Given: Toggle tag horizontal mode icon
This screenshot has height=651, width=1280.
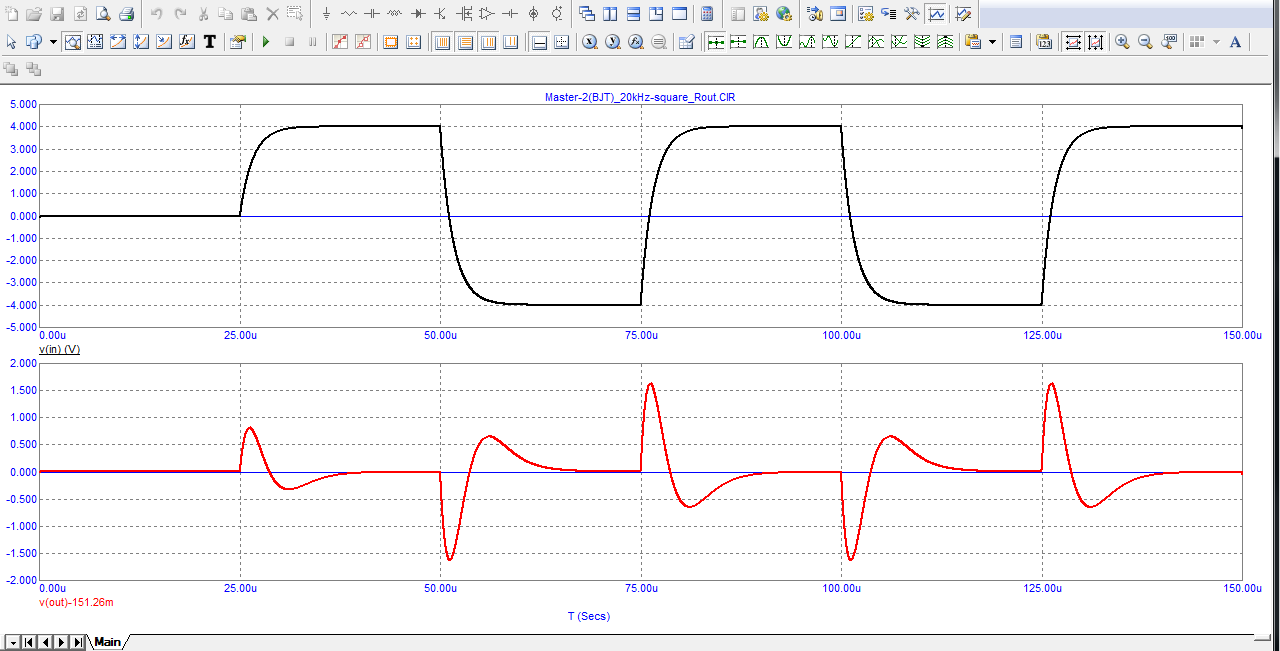Looking at the screenshot, I should 119,42.
